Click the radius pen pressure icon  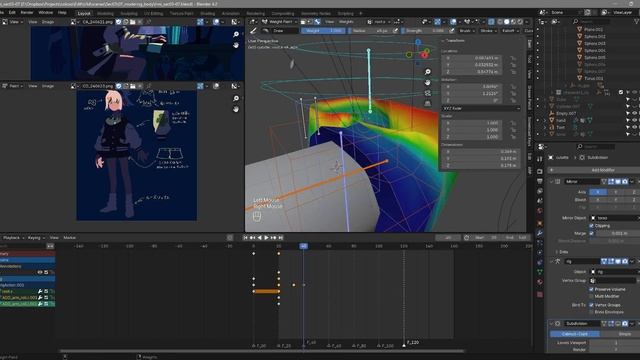395,31
